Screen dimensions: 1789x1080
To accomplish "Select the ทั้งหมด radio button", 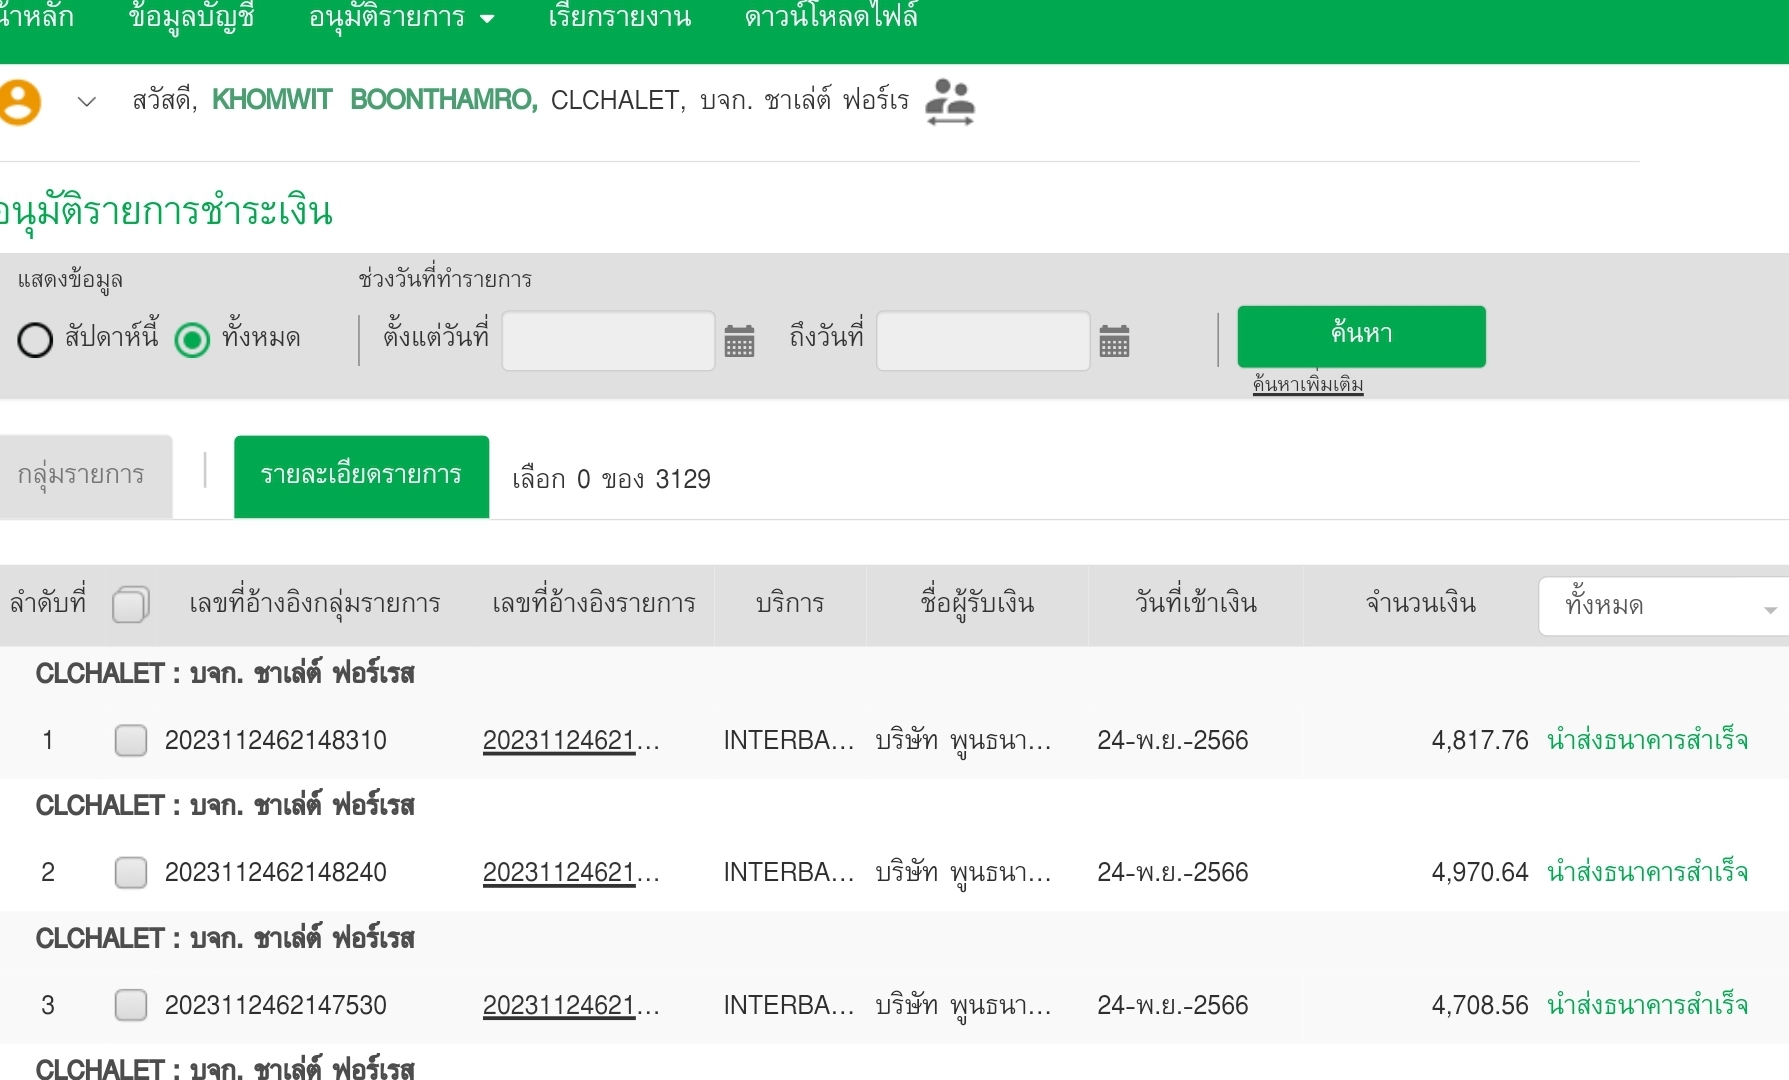I will point(192,340).
